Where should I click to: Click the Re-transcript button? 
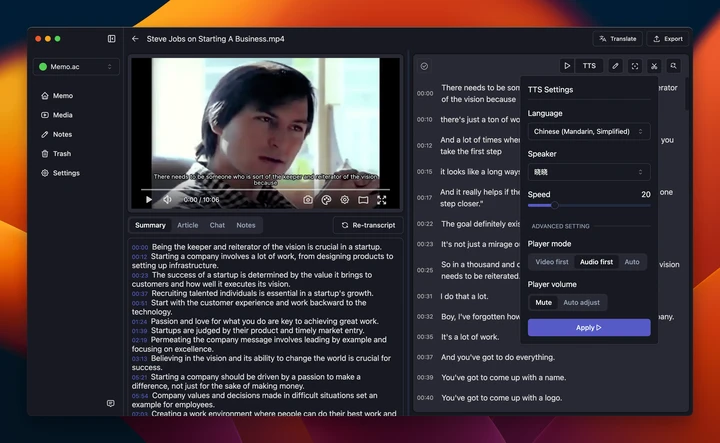click(368, 225)
